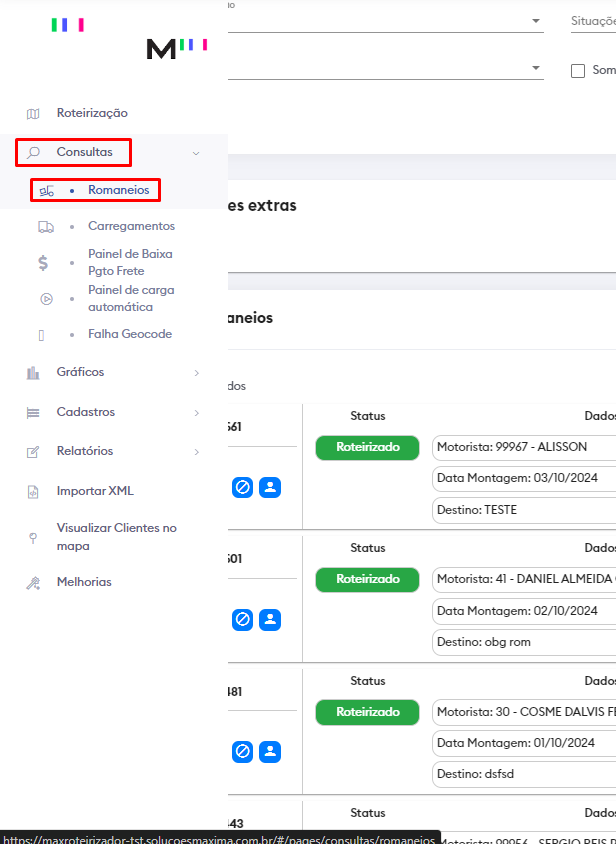This screenshot has height=844, width=616.
Task: Click the Gráficos bar chart icon
Action: 33,372
